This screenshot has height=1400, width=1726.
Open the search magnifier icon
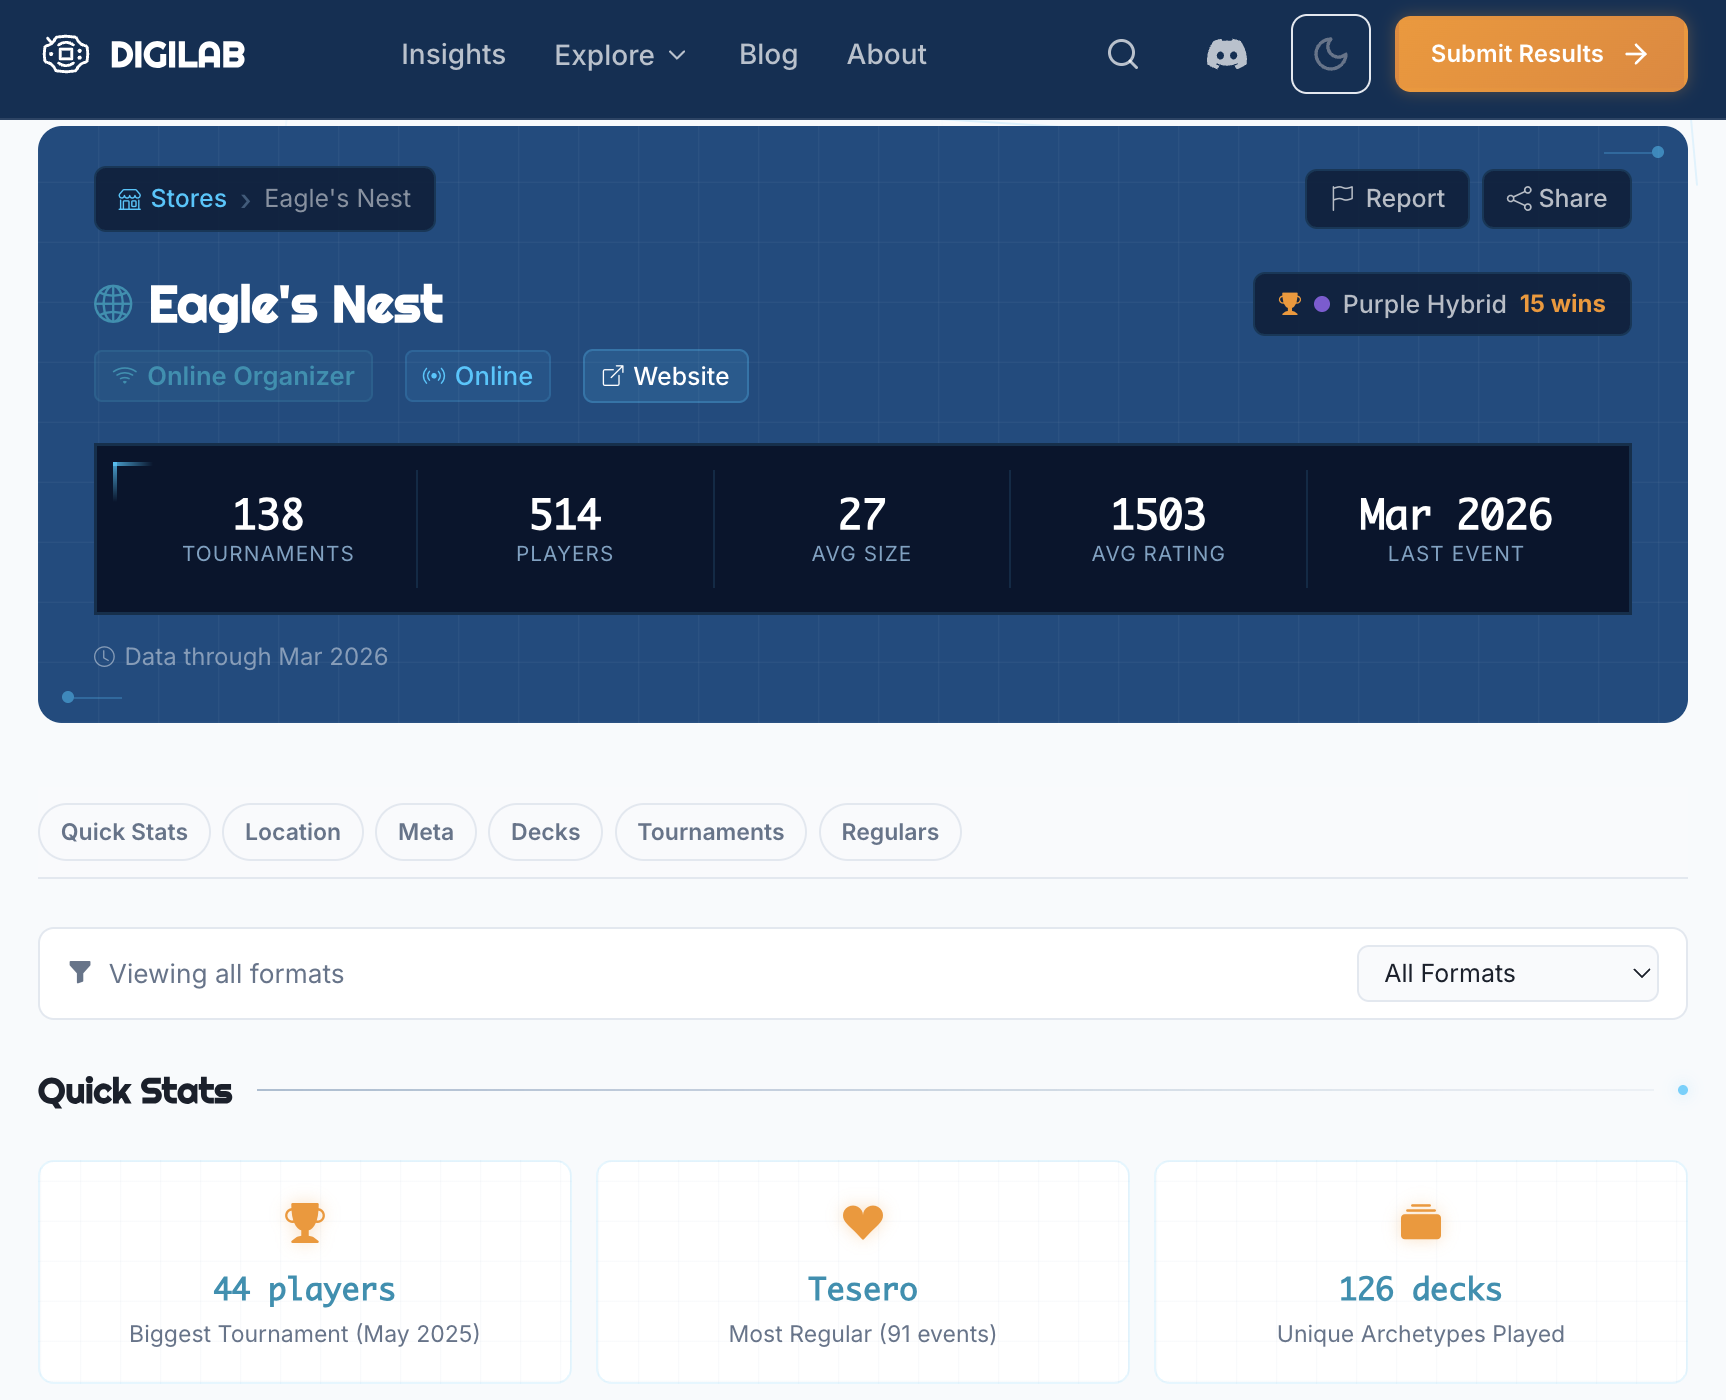(x=1123, y=54)
